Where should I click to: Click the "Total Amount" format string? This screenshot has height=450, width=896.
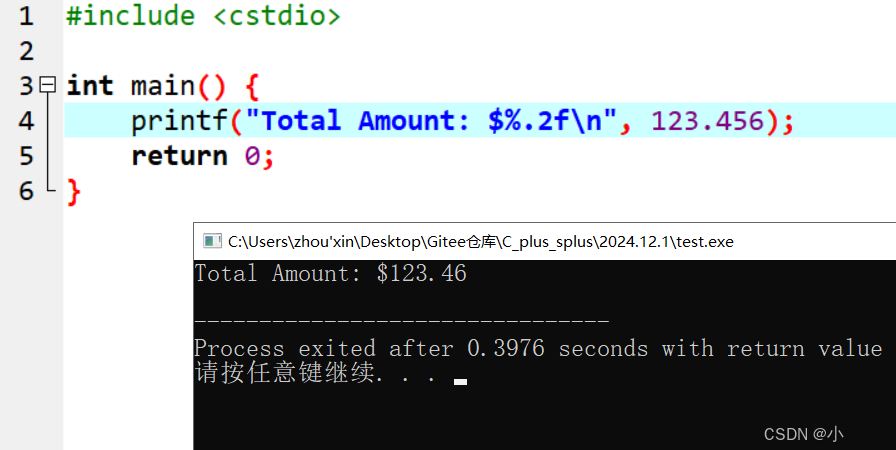point(430,121)
